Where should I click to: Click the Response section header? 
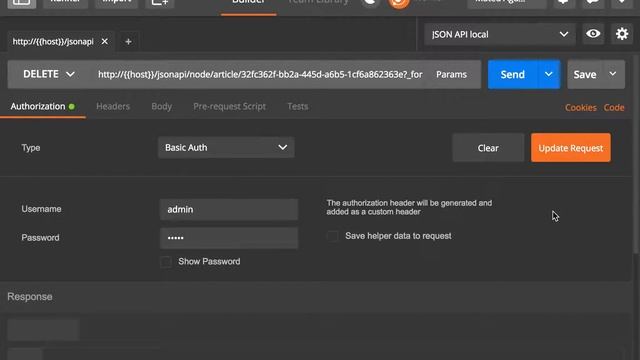click(30, 297)
